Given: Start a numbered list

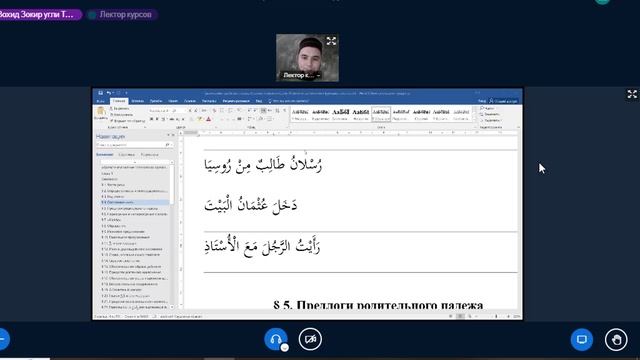Looking at the screenshot, I should (x=230, y=111).
